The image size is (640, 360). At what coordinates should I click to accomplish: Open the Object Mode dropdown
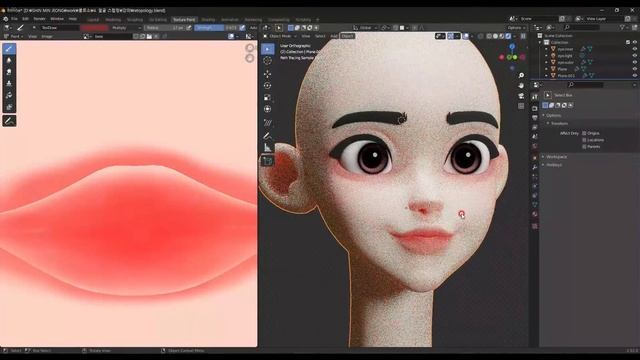[x=280, y=36]
